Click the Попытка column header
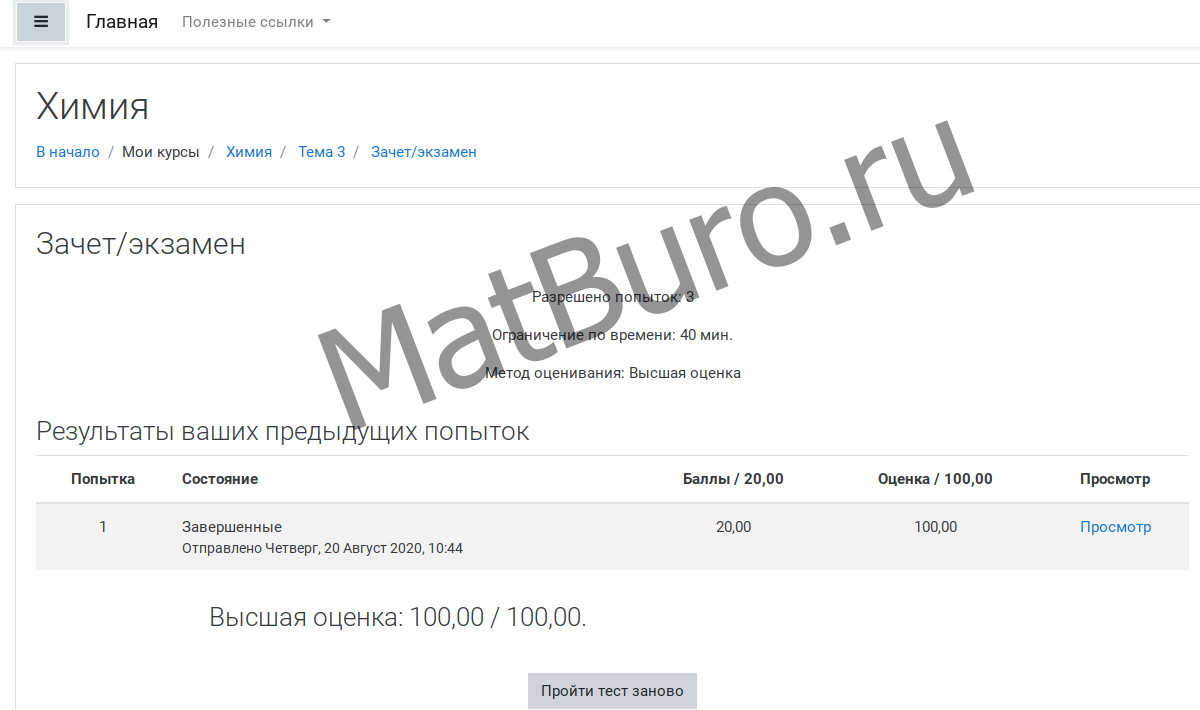 click(103, 479)
